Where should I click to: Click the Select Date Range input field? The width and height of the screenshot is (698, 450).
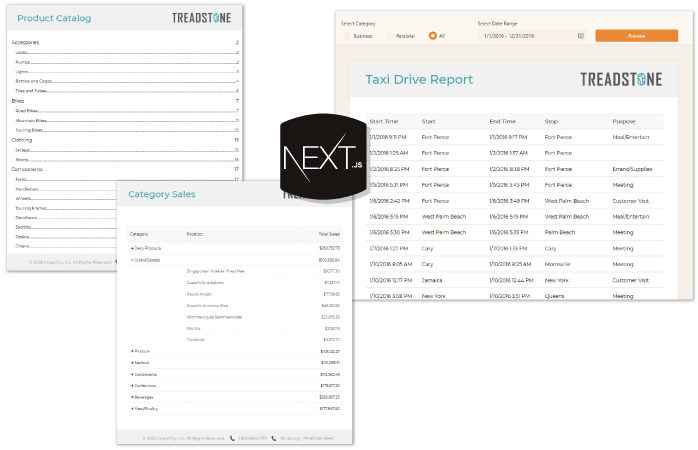coord(532,36)
